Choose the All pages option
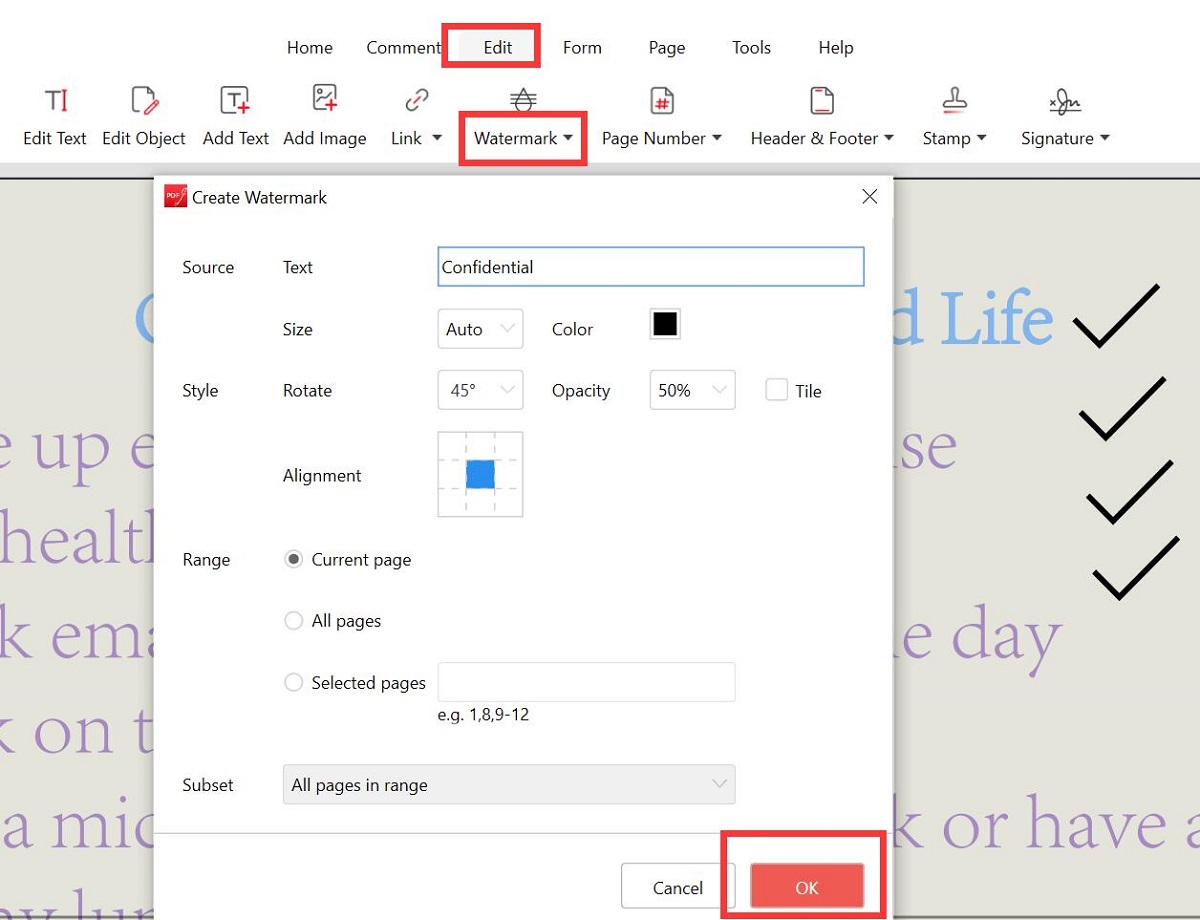 293,621
